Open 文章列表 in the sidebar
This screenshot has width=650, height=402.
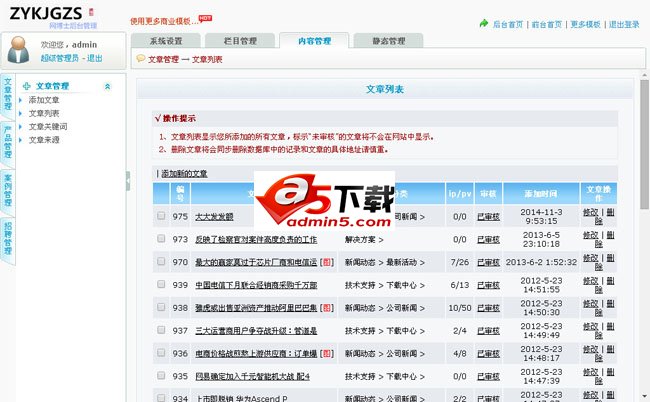pyautogui.click(x=44, y=113)
